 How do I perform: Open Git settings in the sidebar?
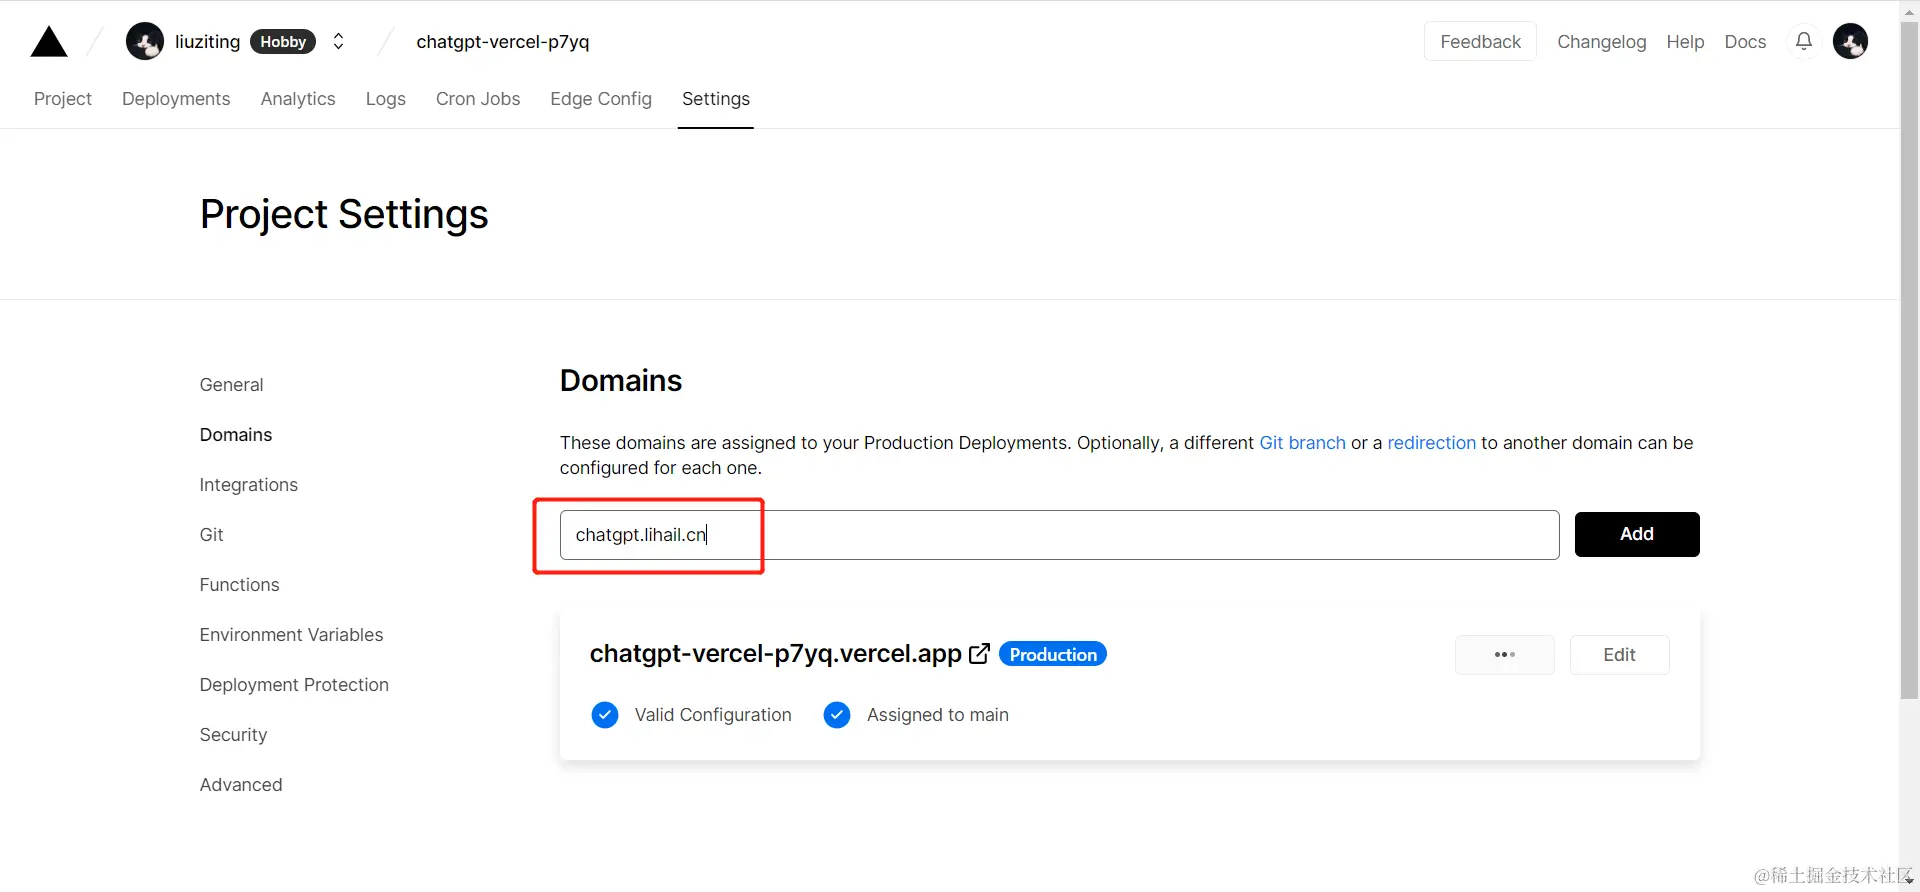point(211,535)
